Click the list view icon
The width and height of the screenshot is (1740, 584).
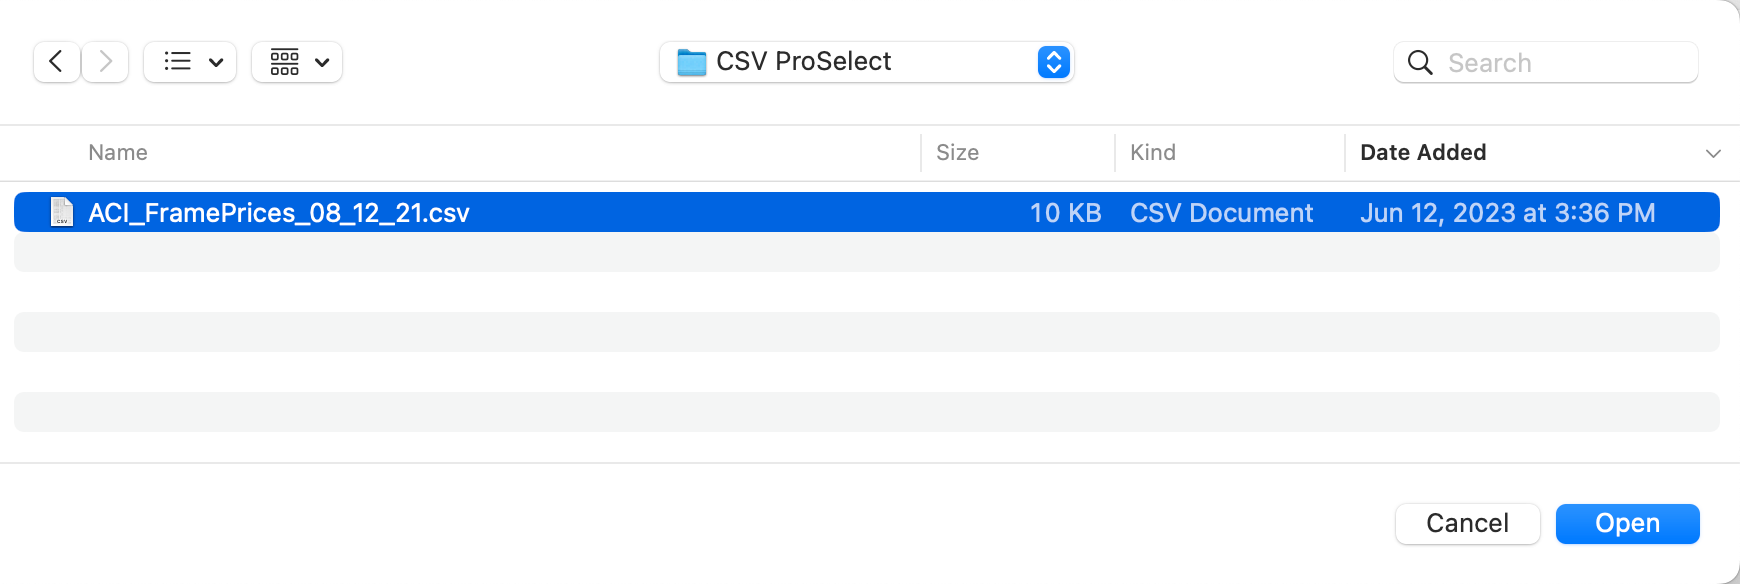(177, 62)
